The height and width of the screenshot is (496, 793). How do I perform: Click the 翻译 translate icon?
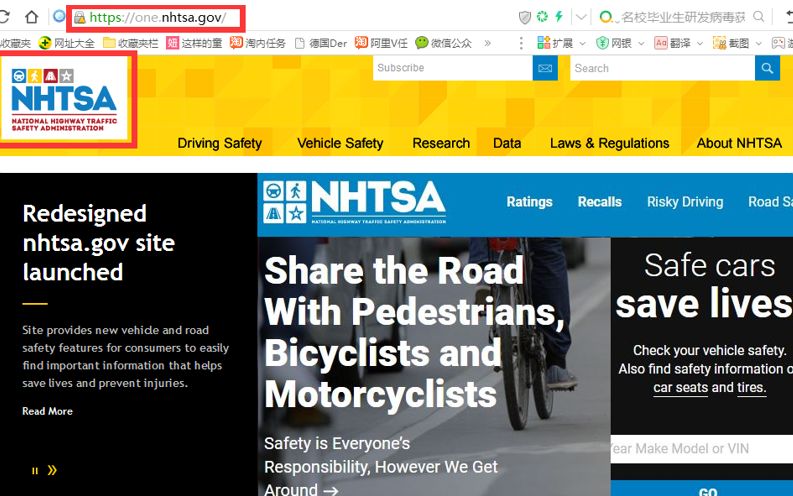pyautogui.click(x=660, y=43)
